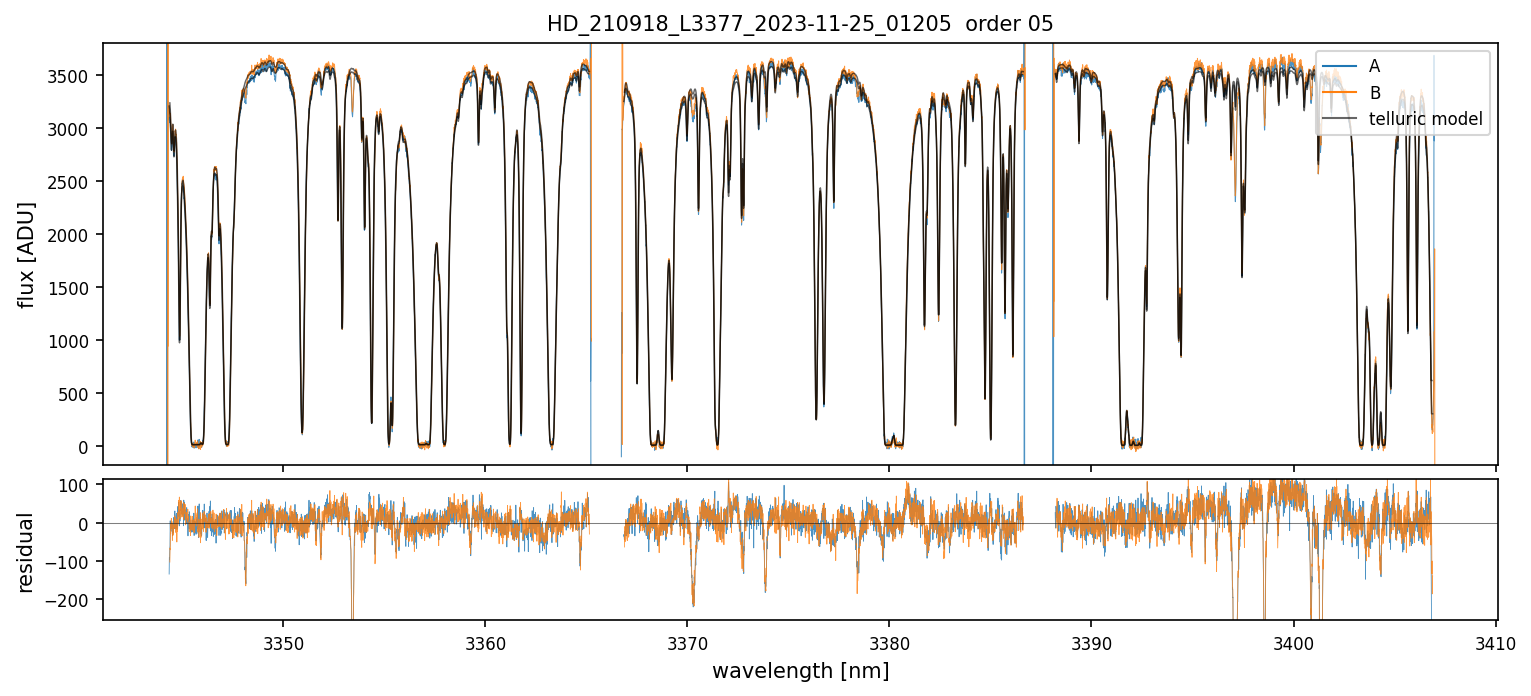Click the 3390 x-axis tick label
Viewport: 1531px width, 696px height.
(x=1091, y=641)
